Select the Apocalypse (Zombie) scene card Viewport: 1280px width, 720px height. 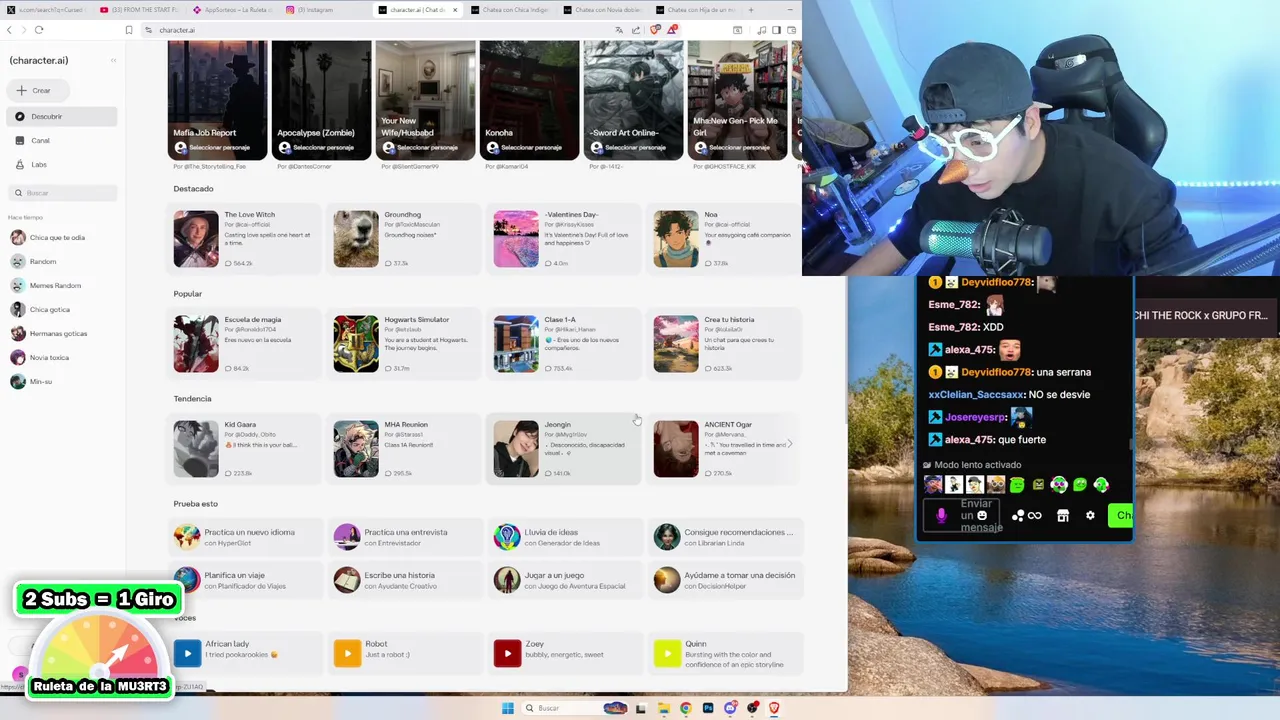tap(321, 100)
